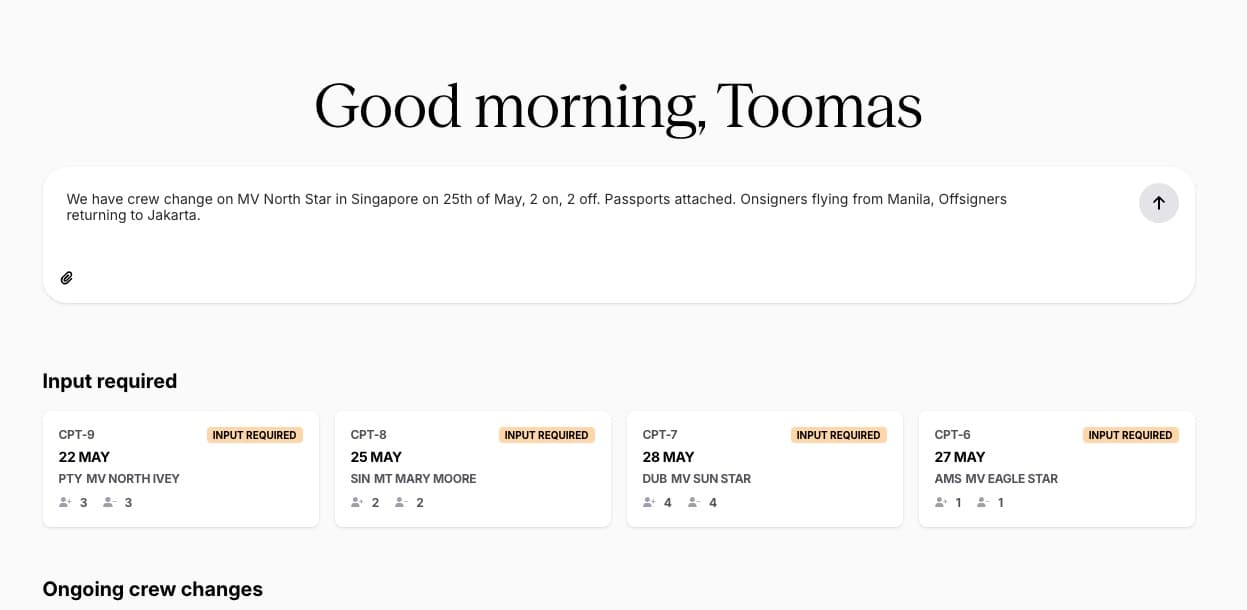This screenshot has height=610, width=1247.
Task: Click the Ongoing crew changes heading
Action: 152,589
